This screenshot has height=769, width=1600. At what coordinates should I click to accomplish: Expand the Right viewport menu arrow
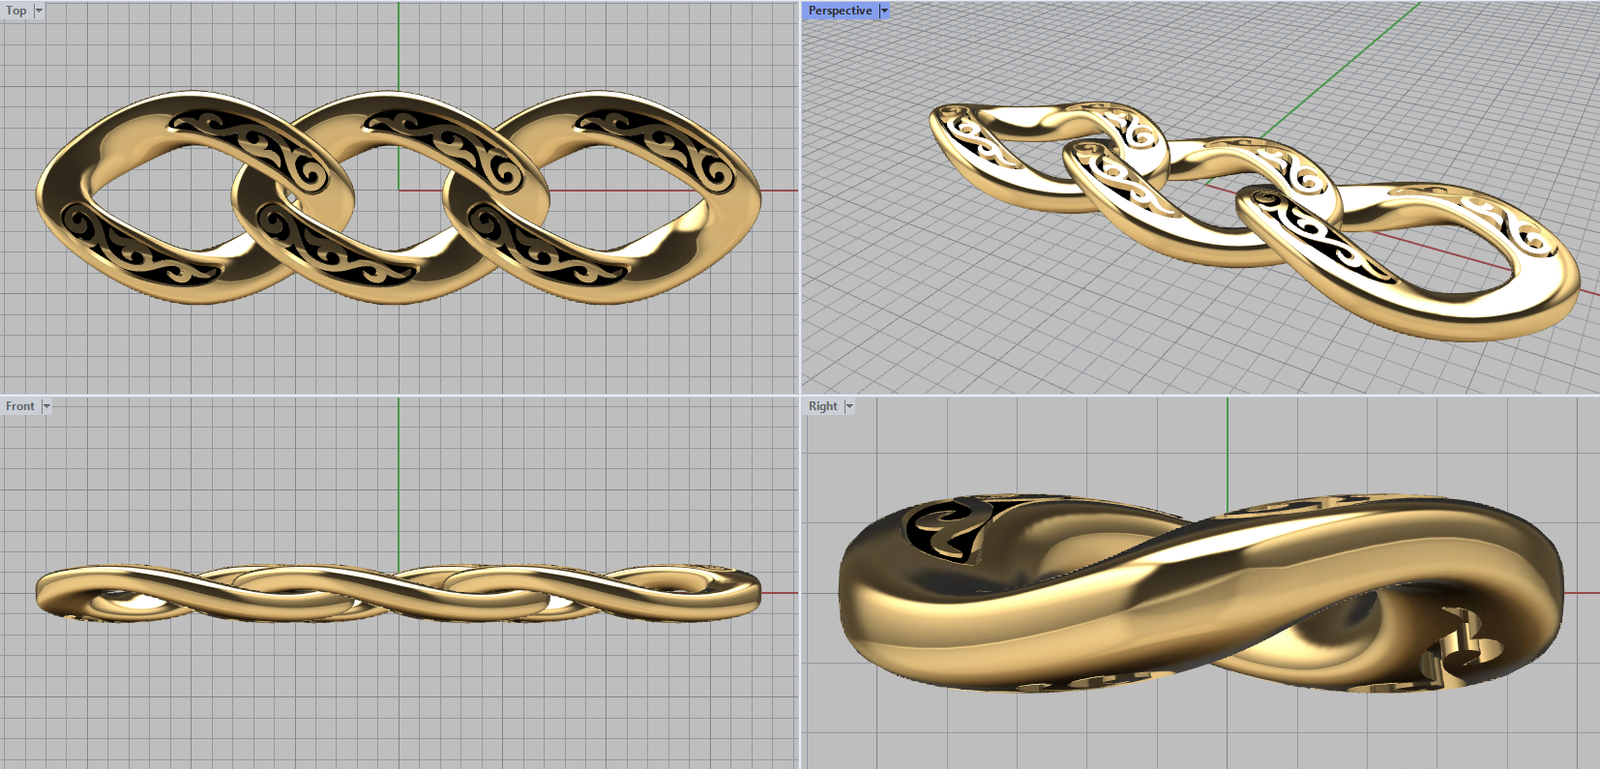coord(849,407)
